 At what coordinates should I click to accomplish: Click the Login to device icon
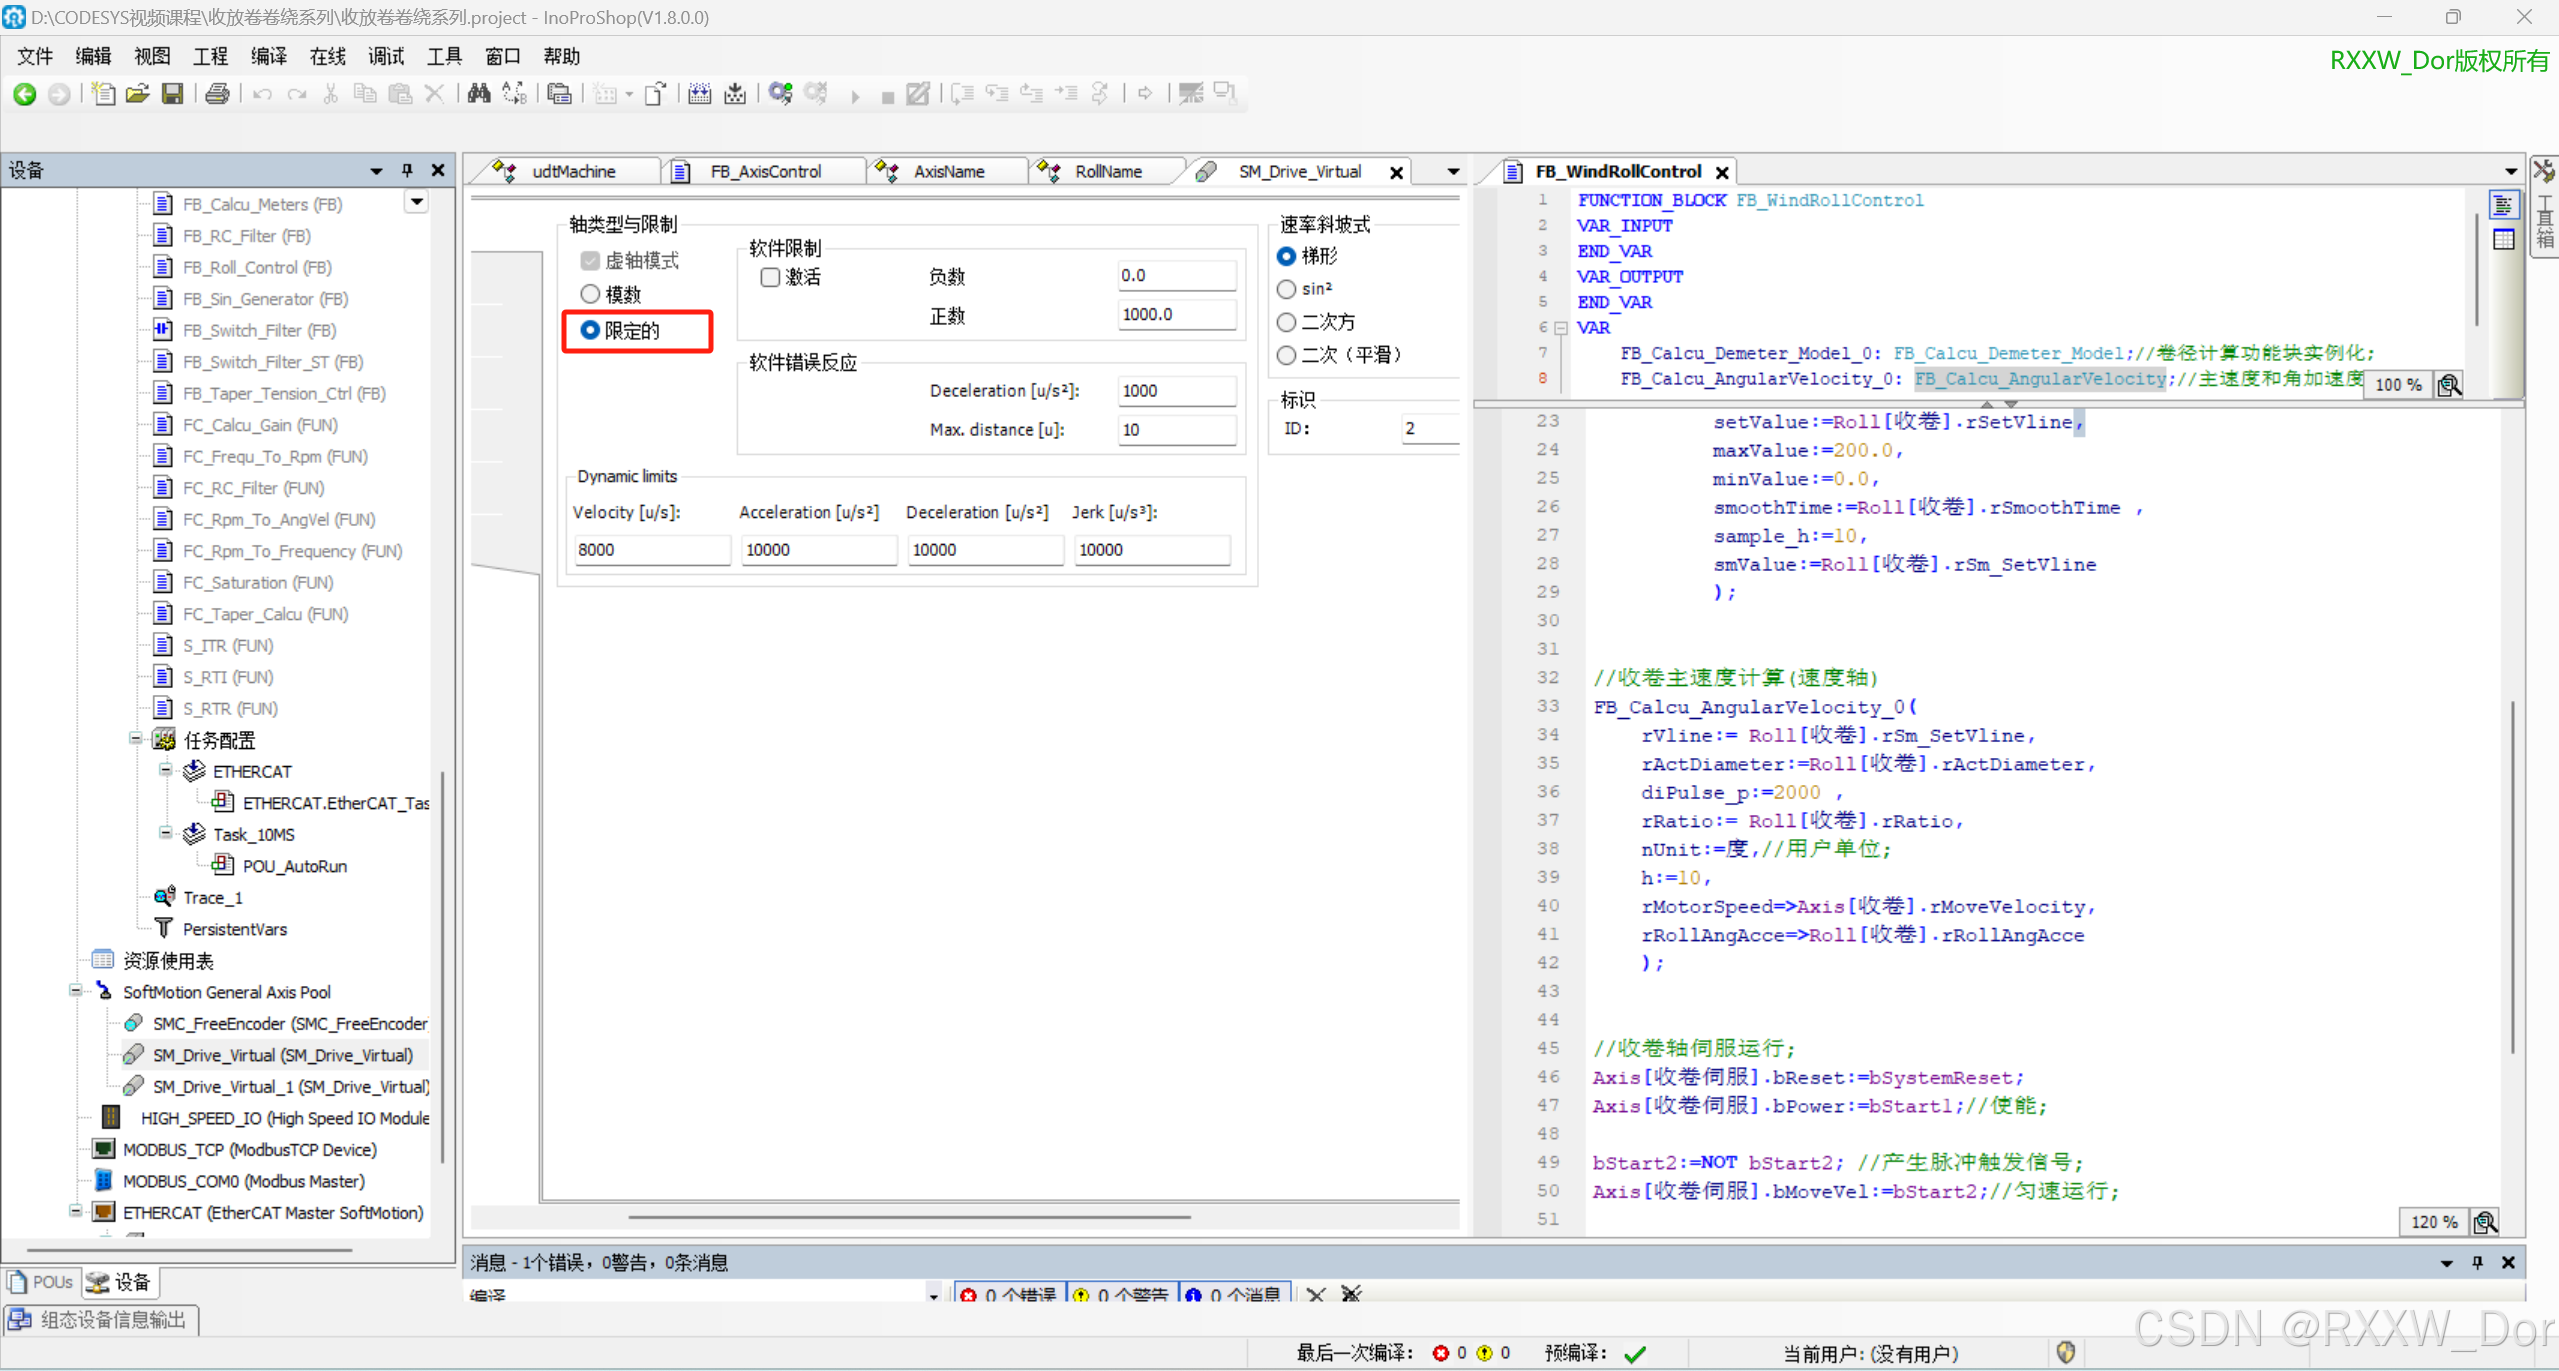[x=781, y=94]
